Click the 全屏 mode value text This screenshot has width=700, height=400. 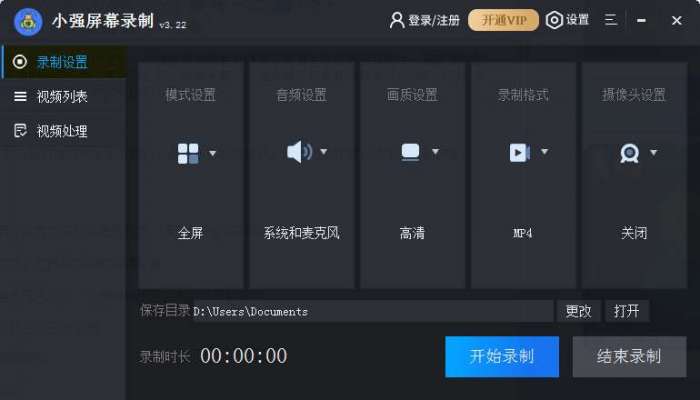(x=190, y=233)
